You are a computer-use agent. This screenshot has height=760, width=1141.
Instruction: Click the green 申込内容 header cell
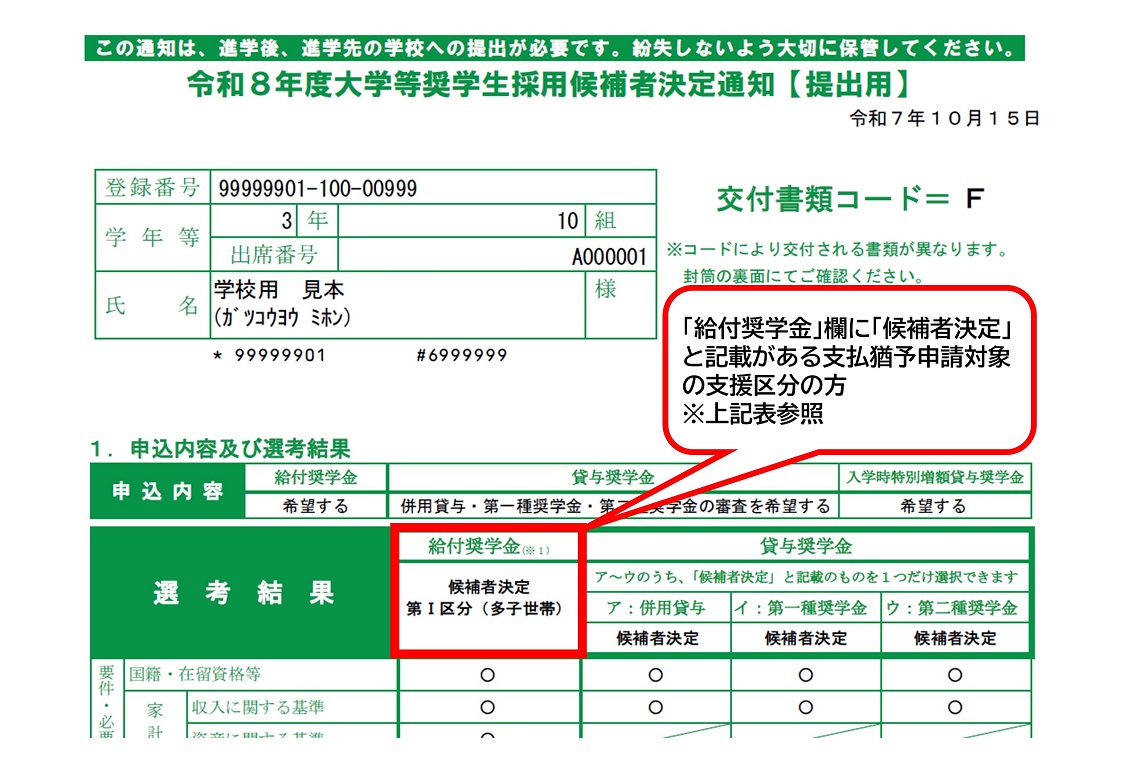point(167,492)
